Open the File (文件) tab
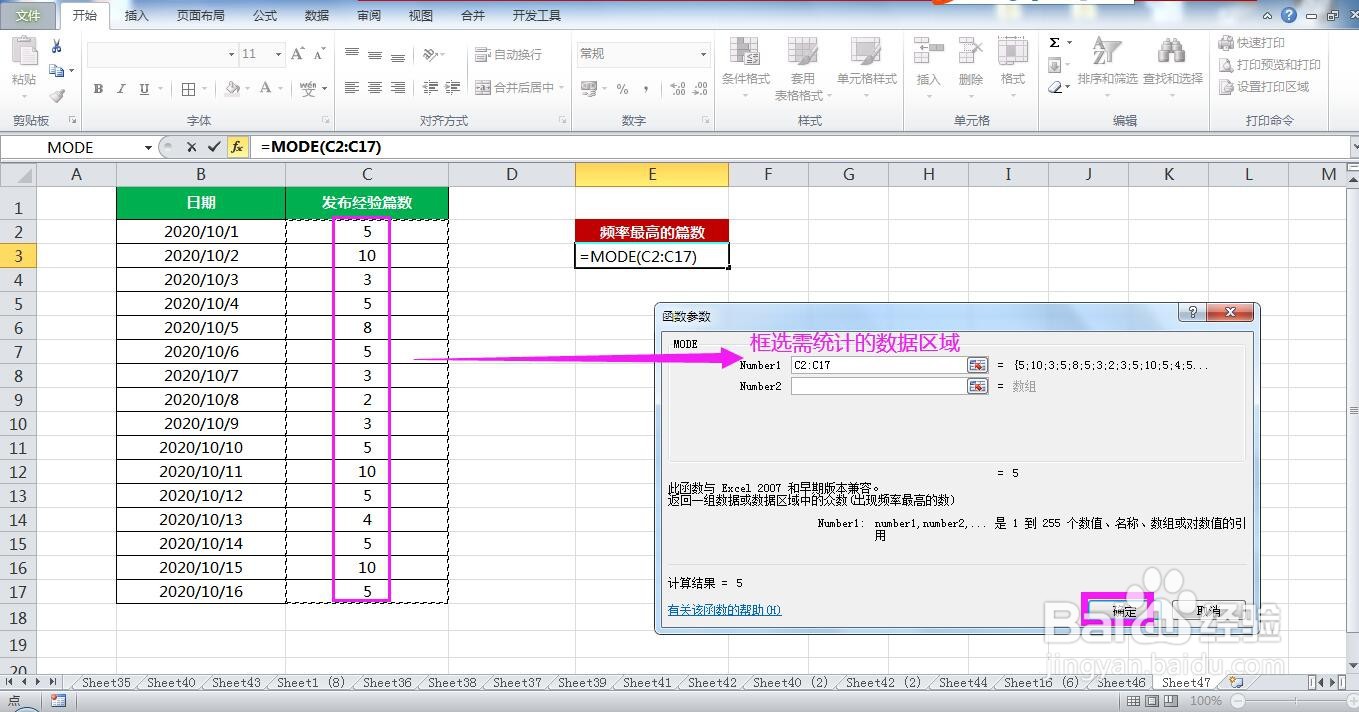 (x=28, y=16)
